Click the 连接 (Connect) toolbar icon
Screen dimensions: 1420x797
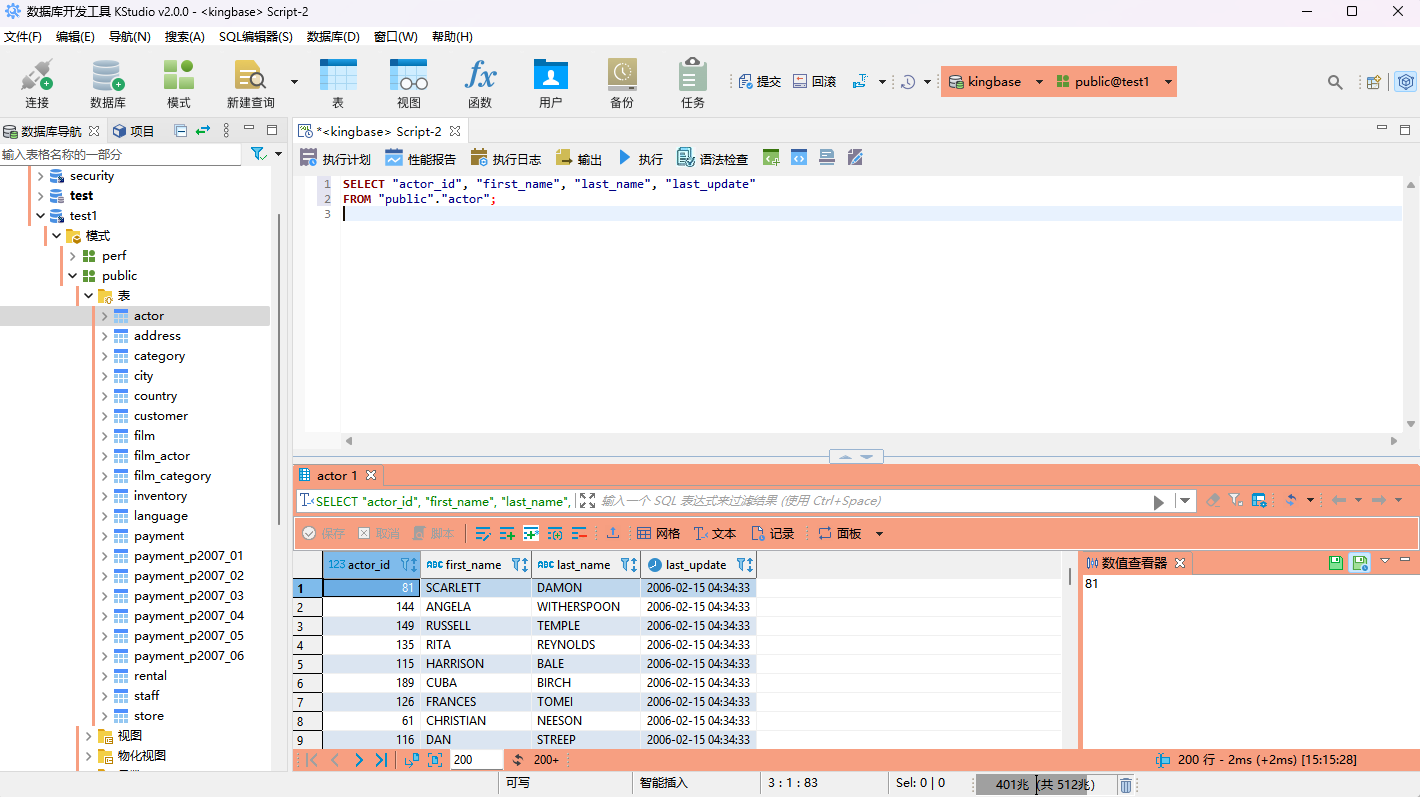(37, 76)
